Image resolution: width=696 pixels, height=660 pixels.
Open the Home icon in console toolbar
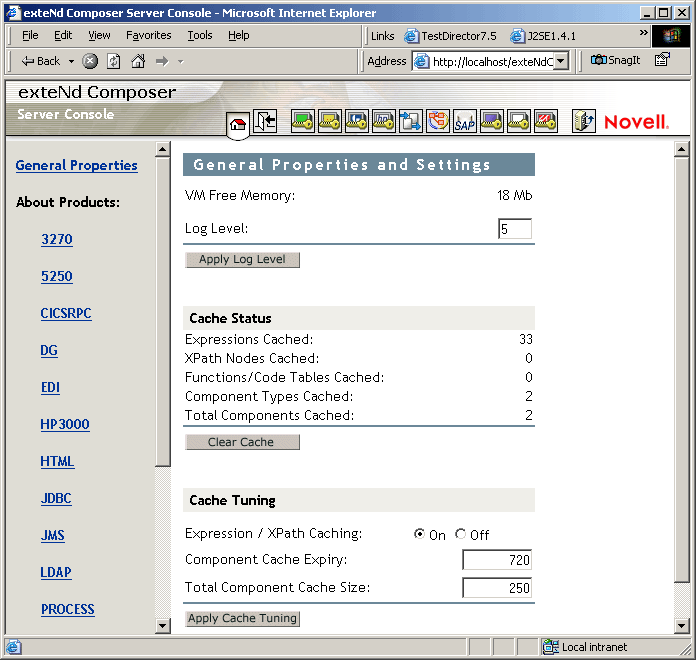(238, 124)
